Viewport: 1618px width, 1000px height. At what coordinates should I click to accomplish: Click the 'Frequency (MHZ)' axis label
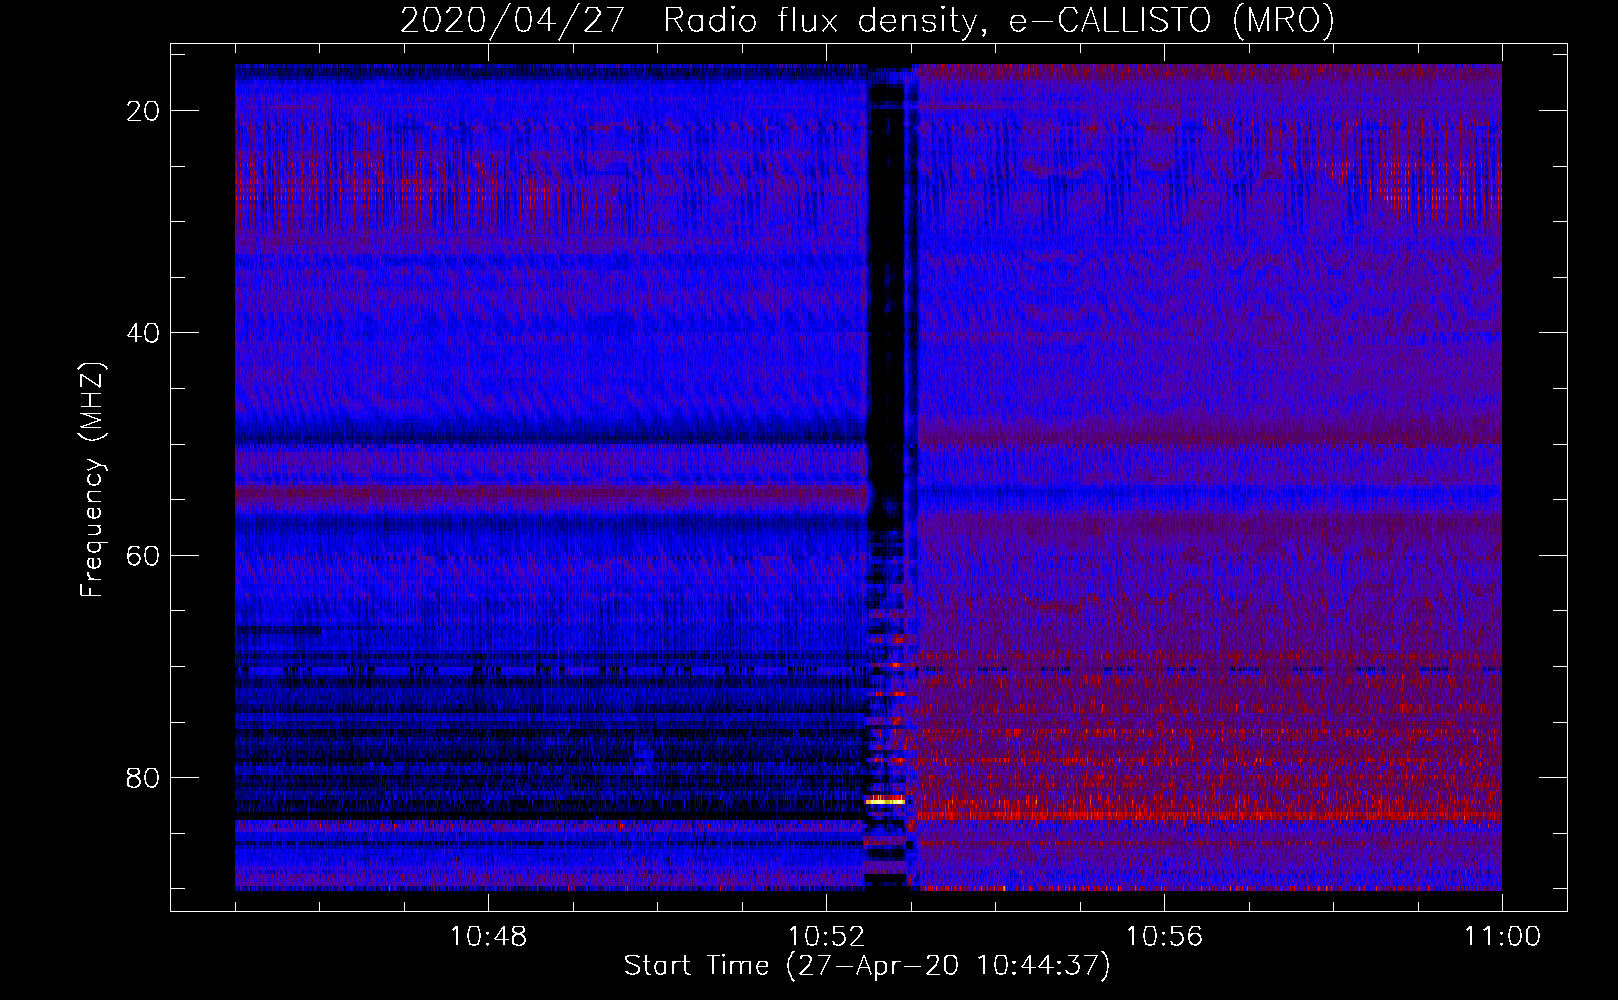92,480
